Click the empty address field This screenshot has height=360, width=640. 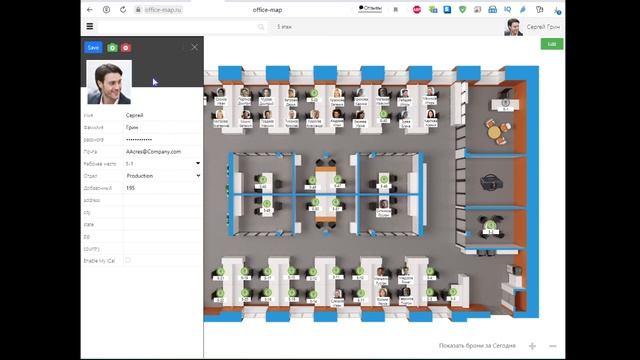coord(163,200)
